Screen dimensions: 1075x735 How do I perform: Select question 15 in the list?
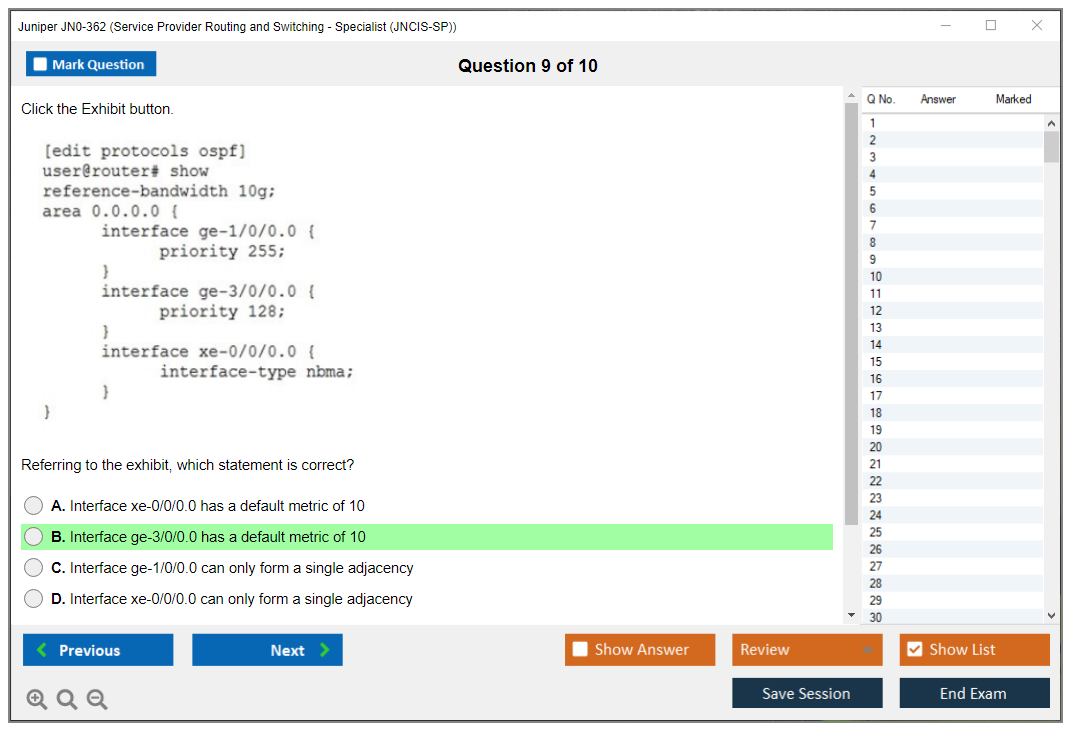coord(876,362)
